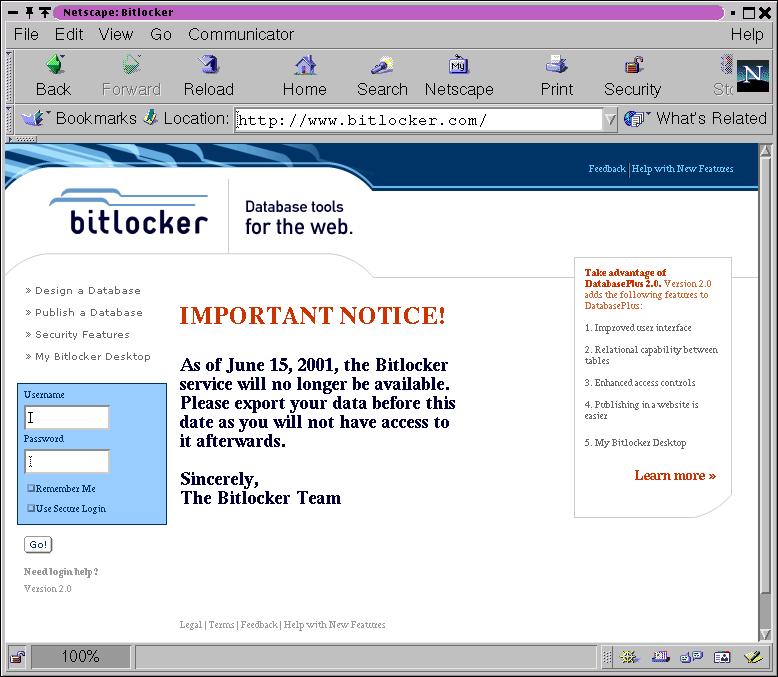Open Feedback link in top banner
Image resolution: width=778 pixels, height=677 pixels.
(x=607, y=169)
